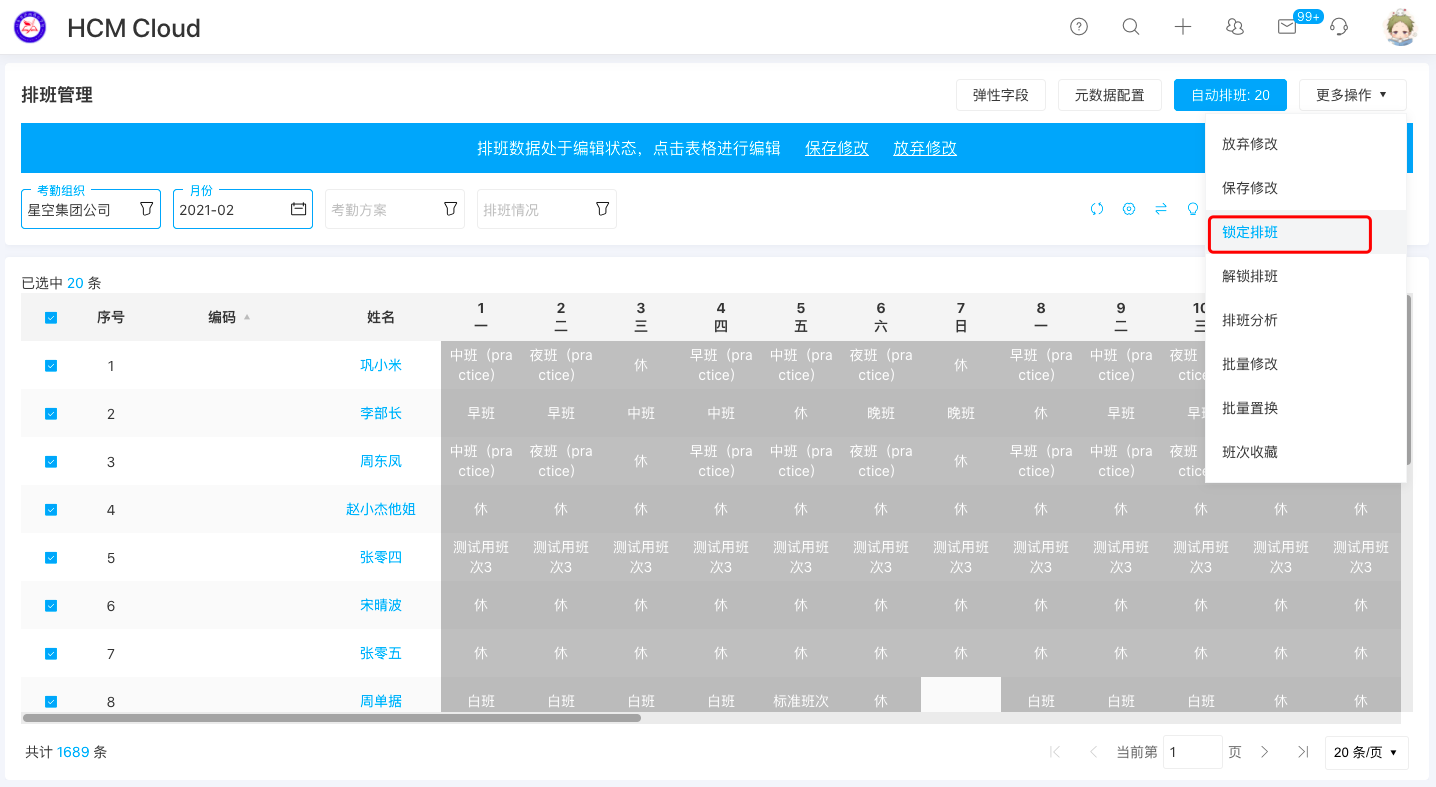Click the plus add icon in the top bar
The width and height of the screenshot is (1436, 787).
coord(1183,27)
